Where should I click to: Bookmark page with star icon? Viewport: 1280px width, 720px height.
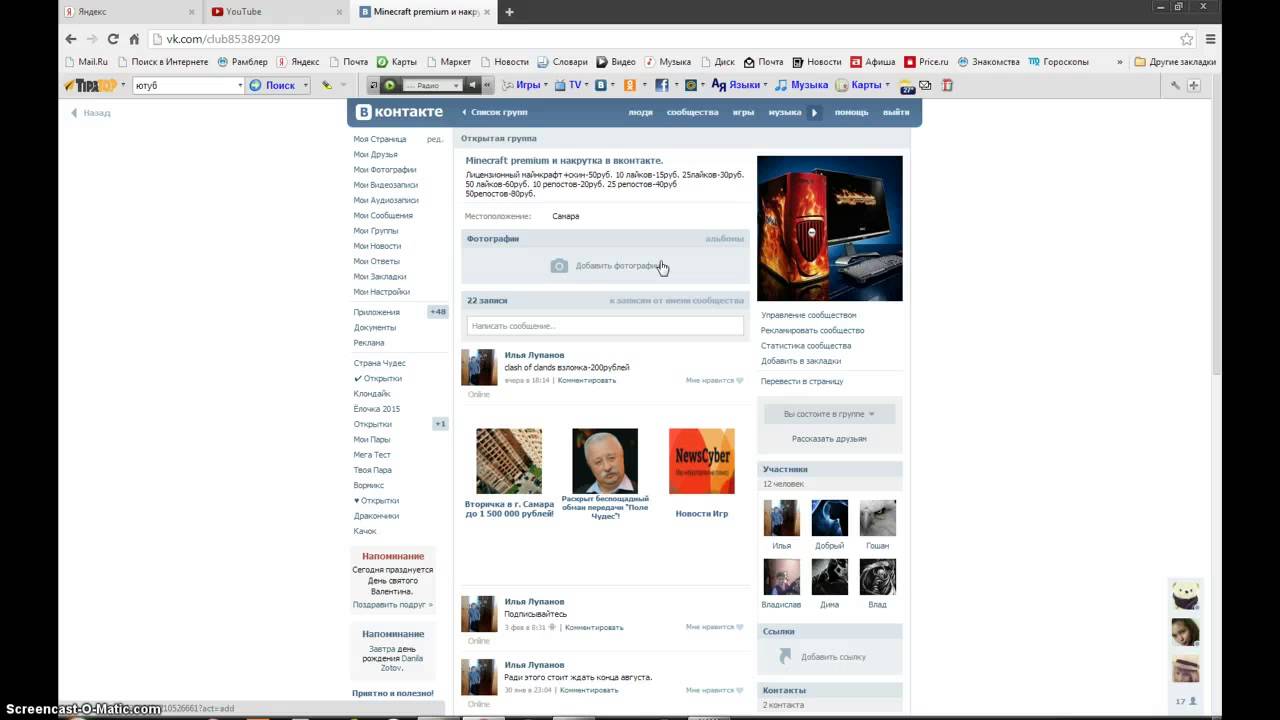1186,39
